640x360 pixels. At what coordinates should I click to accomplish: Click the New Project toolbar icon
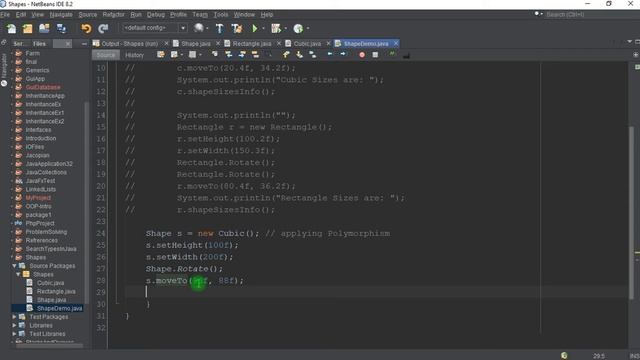(28, 28)
